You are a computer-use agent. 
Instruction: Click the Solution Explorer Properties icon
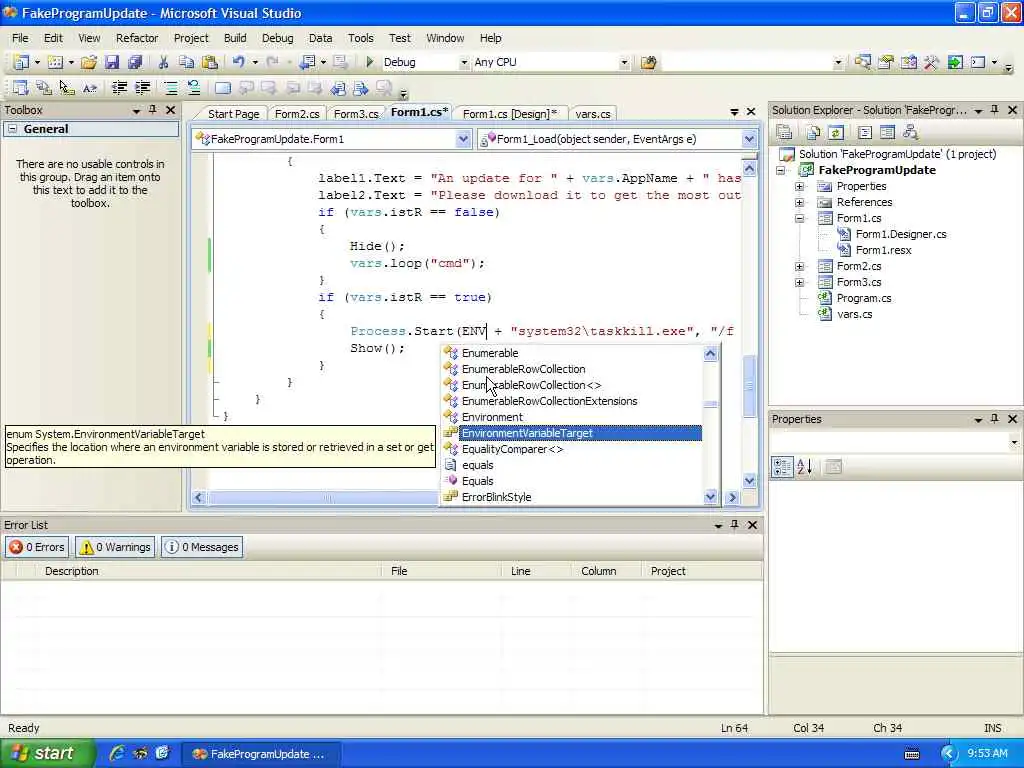point(784,133)
